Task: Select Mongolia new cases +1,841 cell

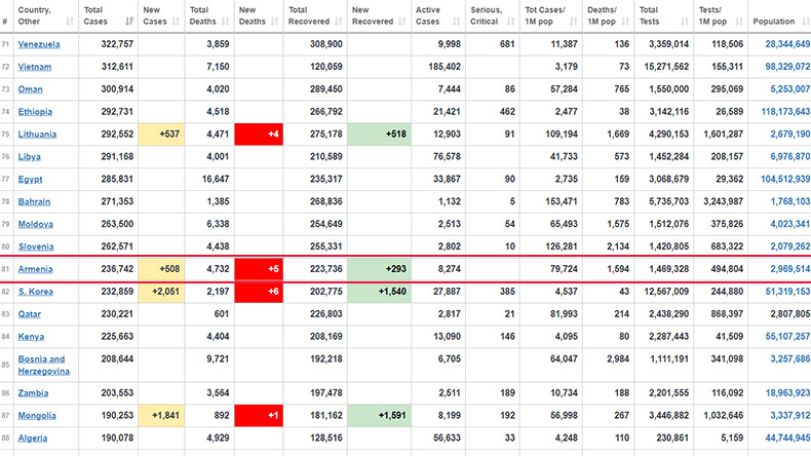Action: (161, 416)
